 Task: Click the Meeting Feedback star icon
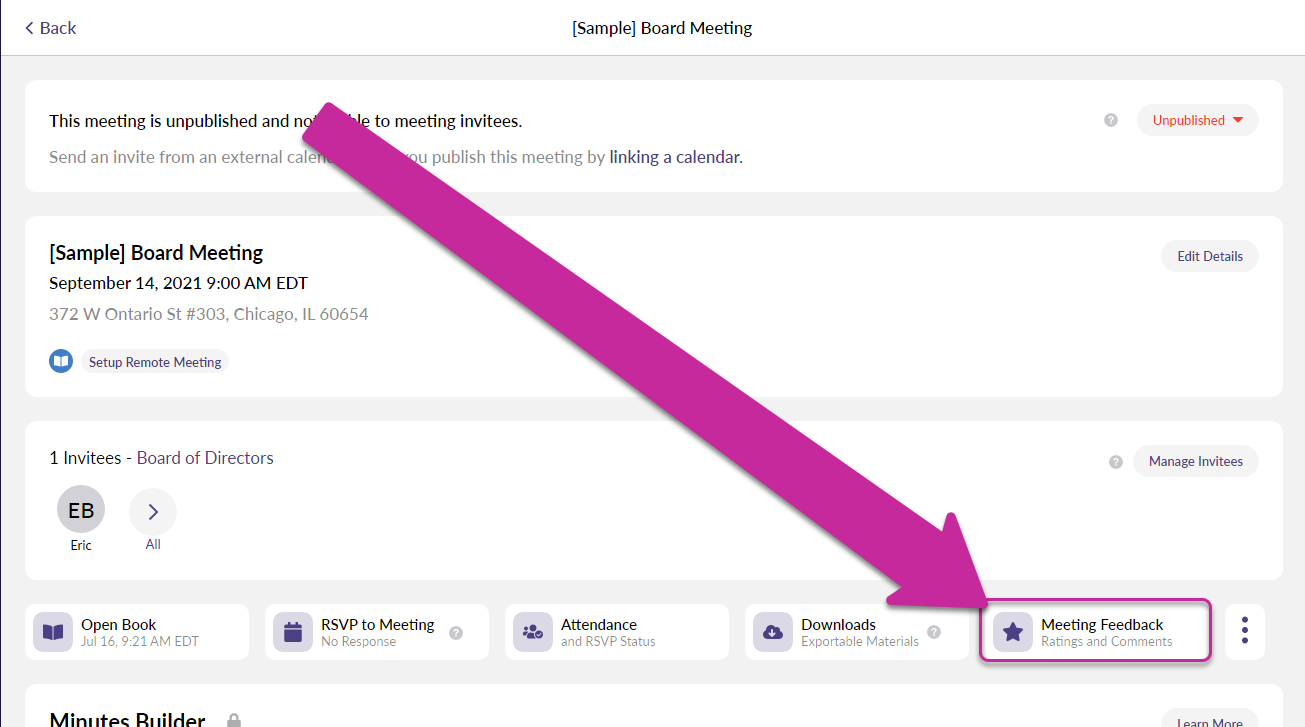click(1013, 632)
